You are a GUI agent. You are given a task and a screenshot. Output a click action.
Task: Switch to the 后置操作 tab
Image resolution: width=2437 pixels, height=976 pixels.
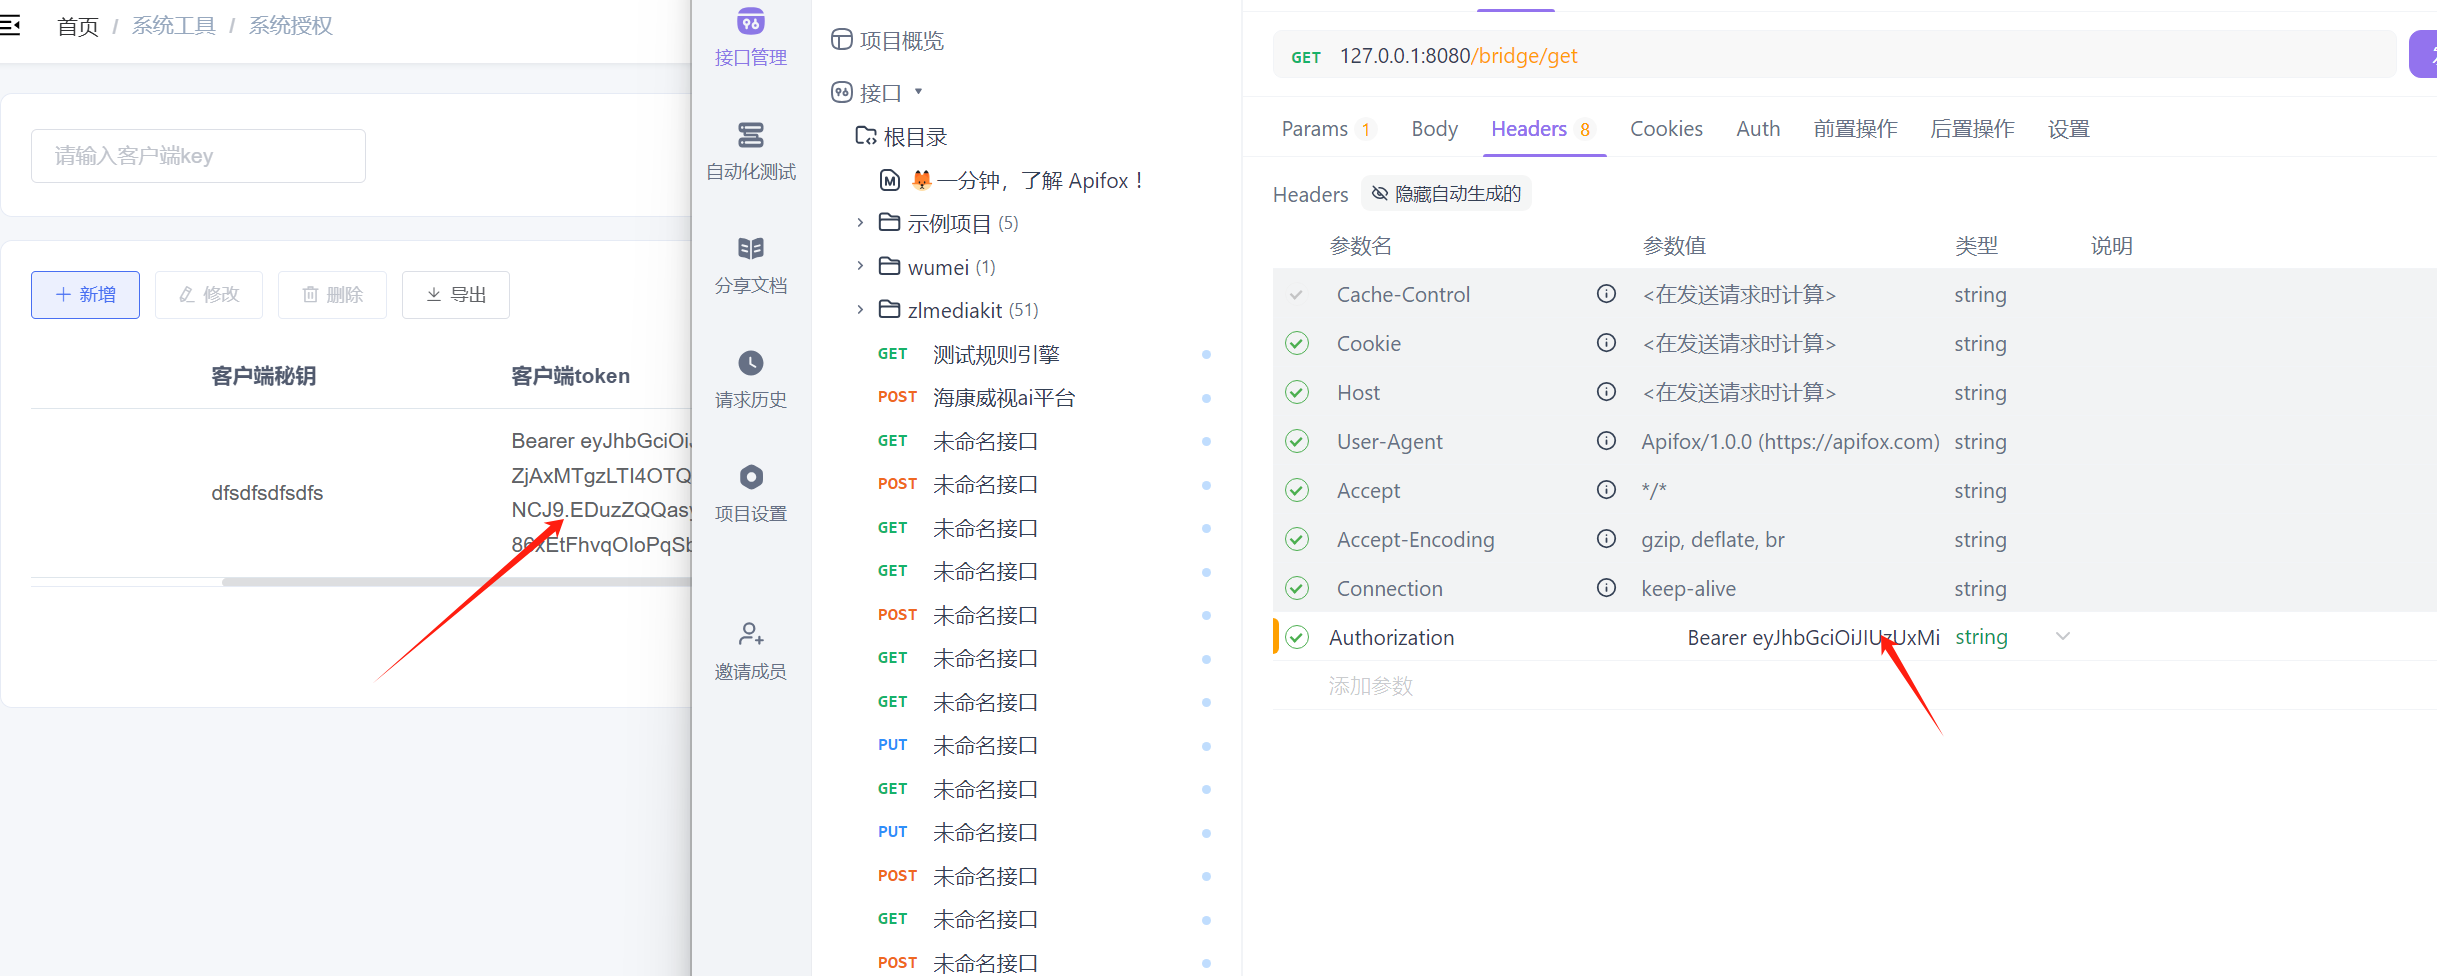point(1972,129)
